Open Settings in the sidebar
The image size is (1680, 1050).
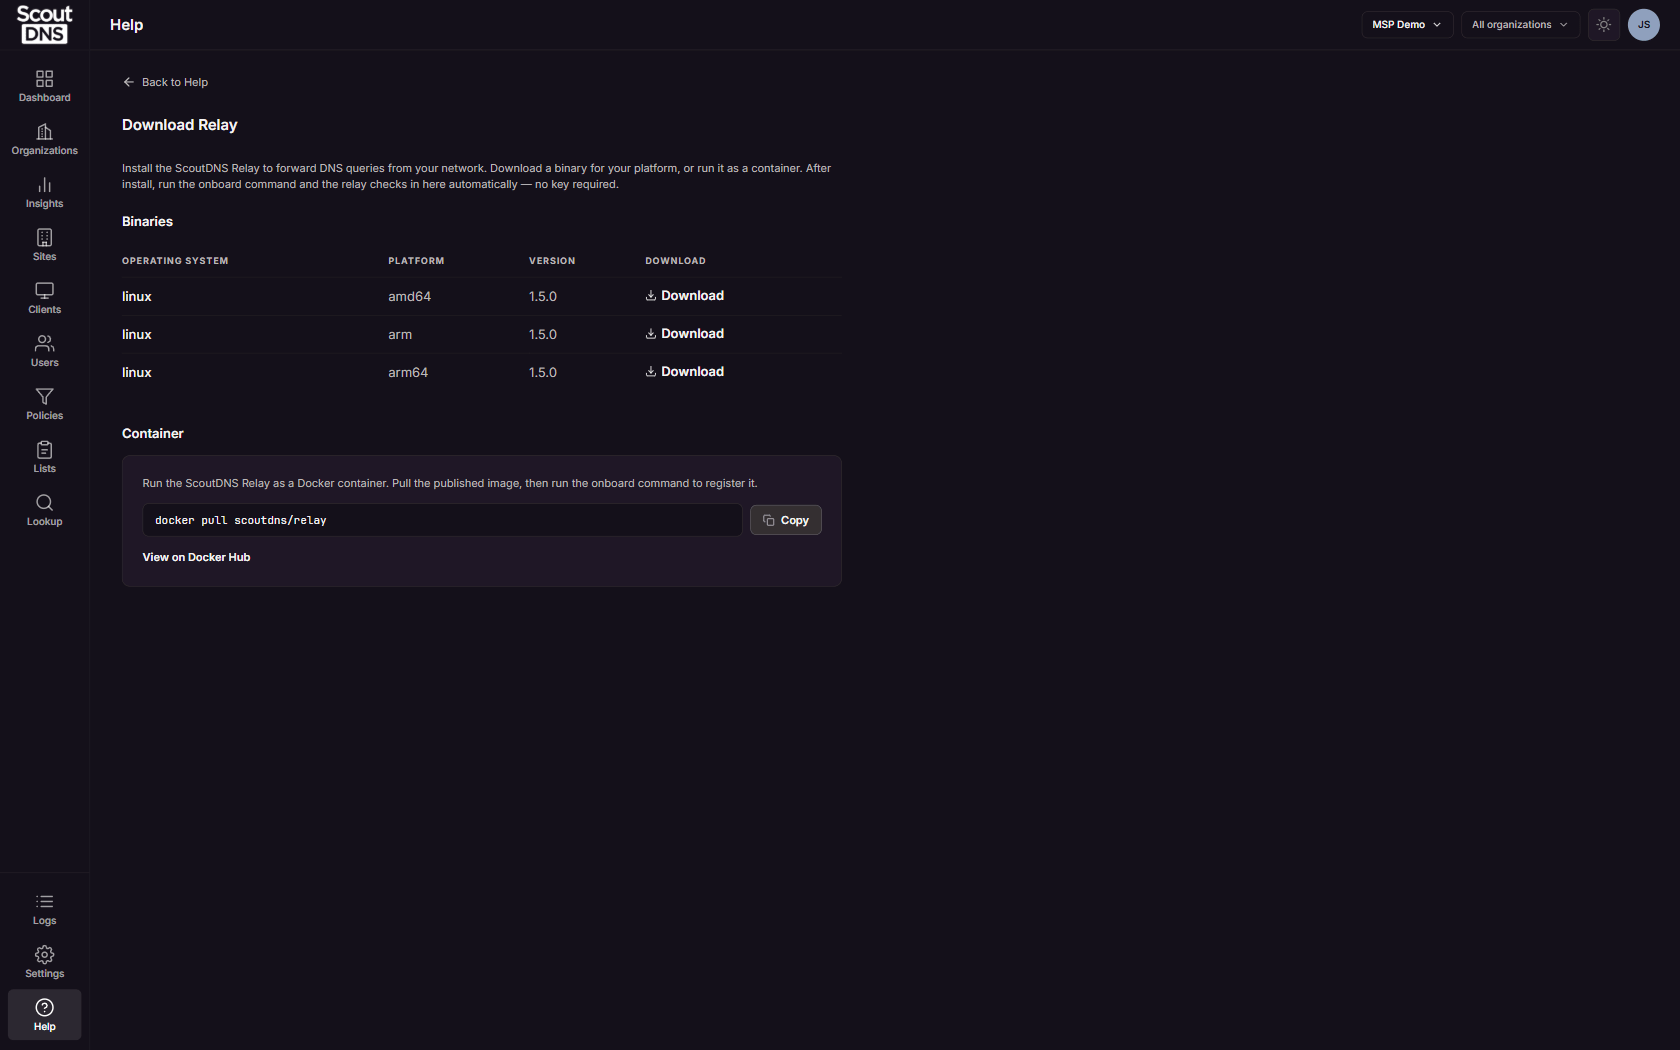[44, 962]
